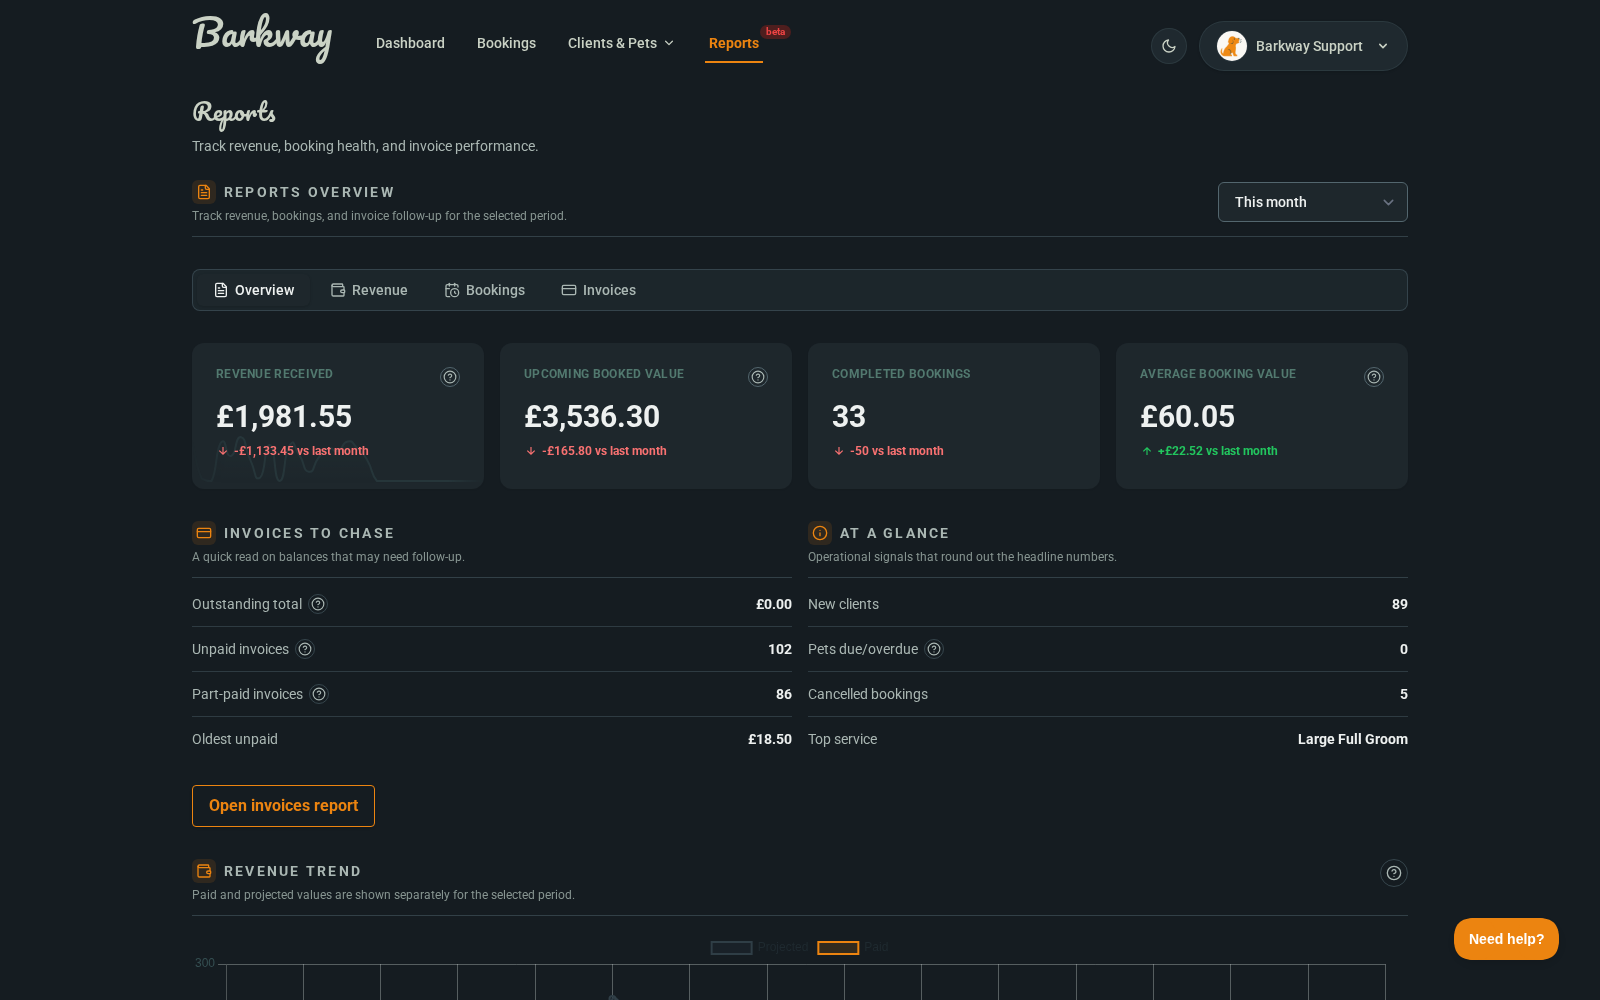Show help for Part-paid invoices
1600x1000 pixels.
click(319, 694)
